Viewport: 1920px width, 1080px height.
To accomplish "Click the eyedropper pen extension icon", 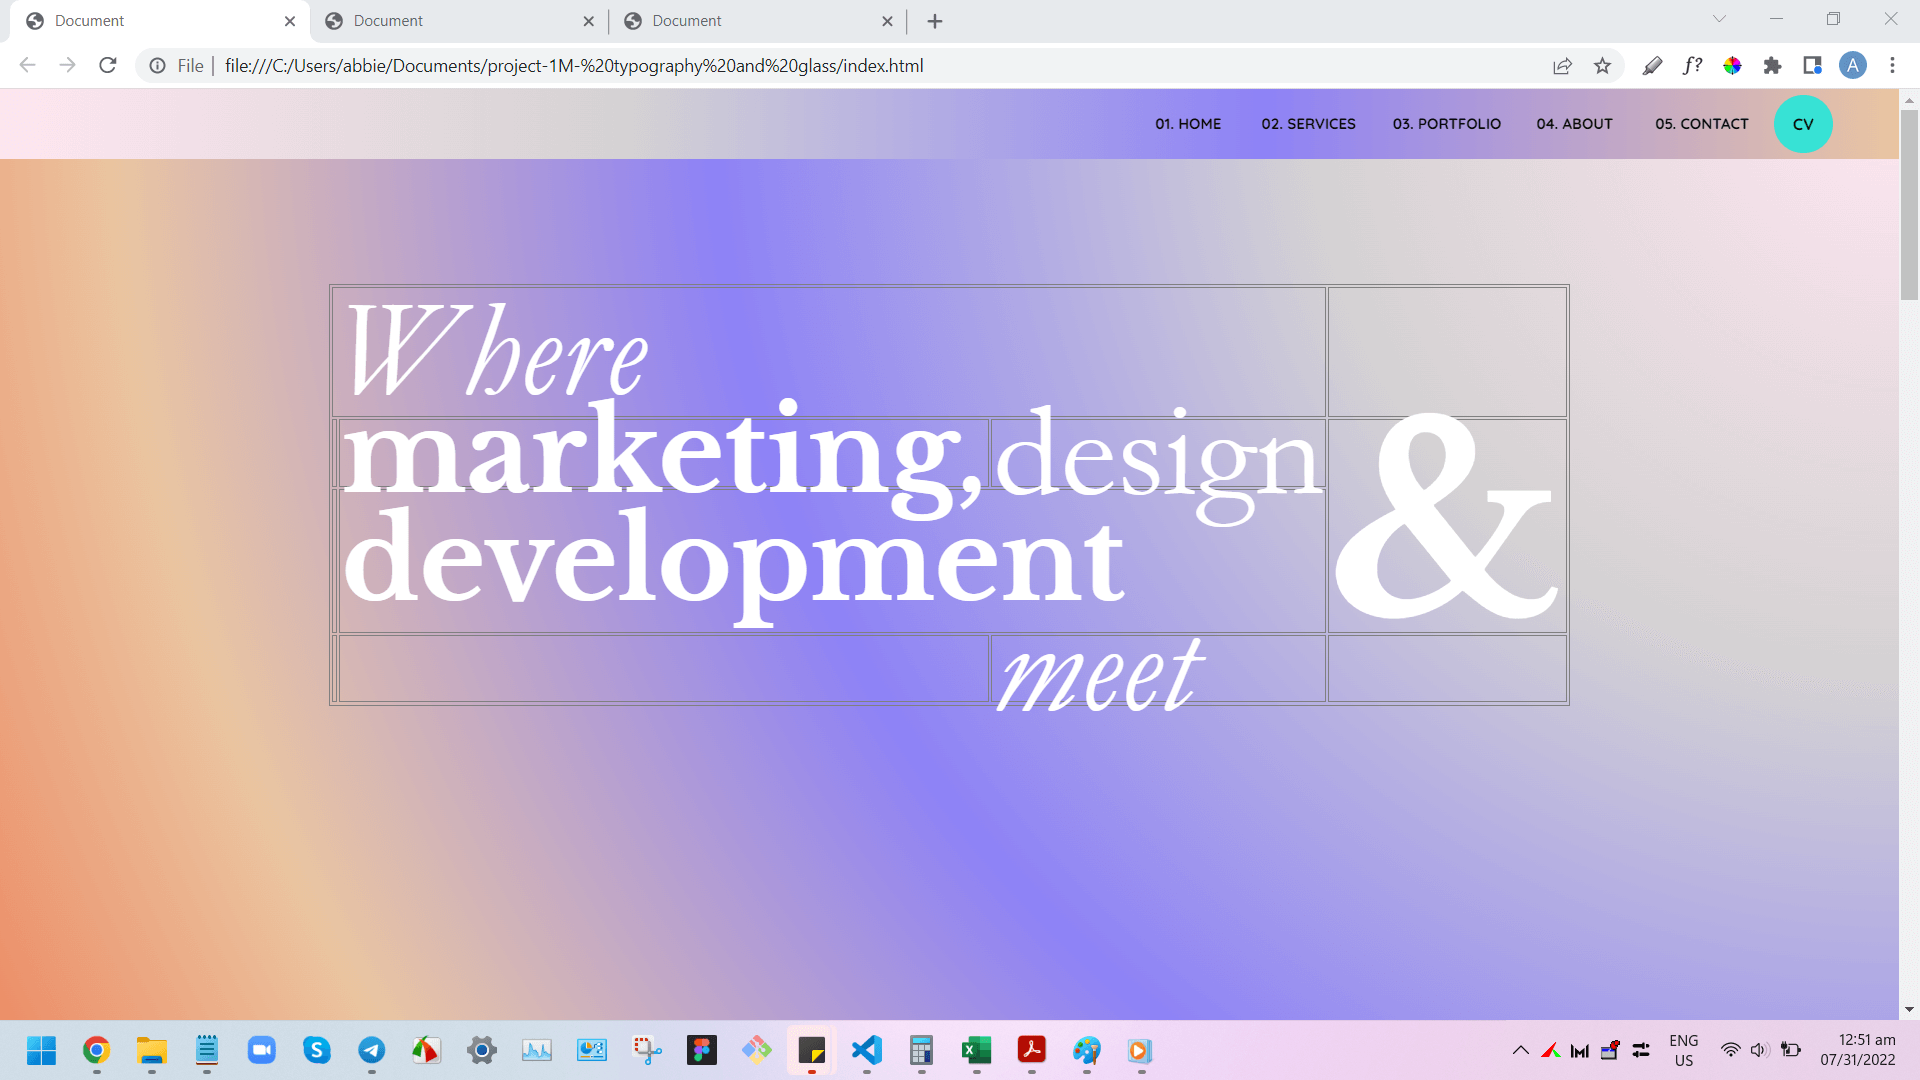I will click(x=1652, y=66).
